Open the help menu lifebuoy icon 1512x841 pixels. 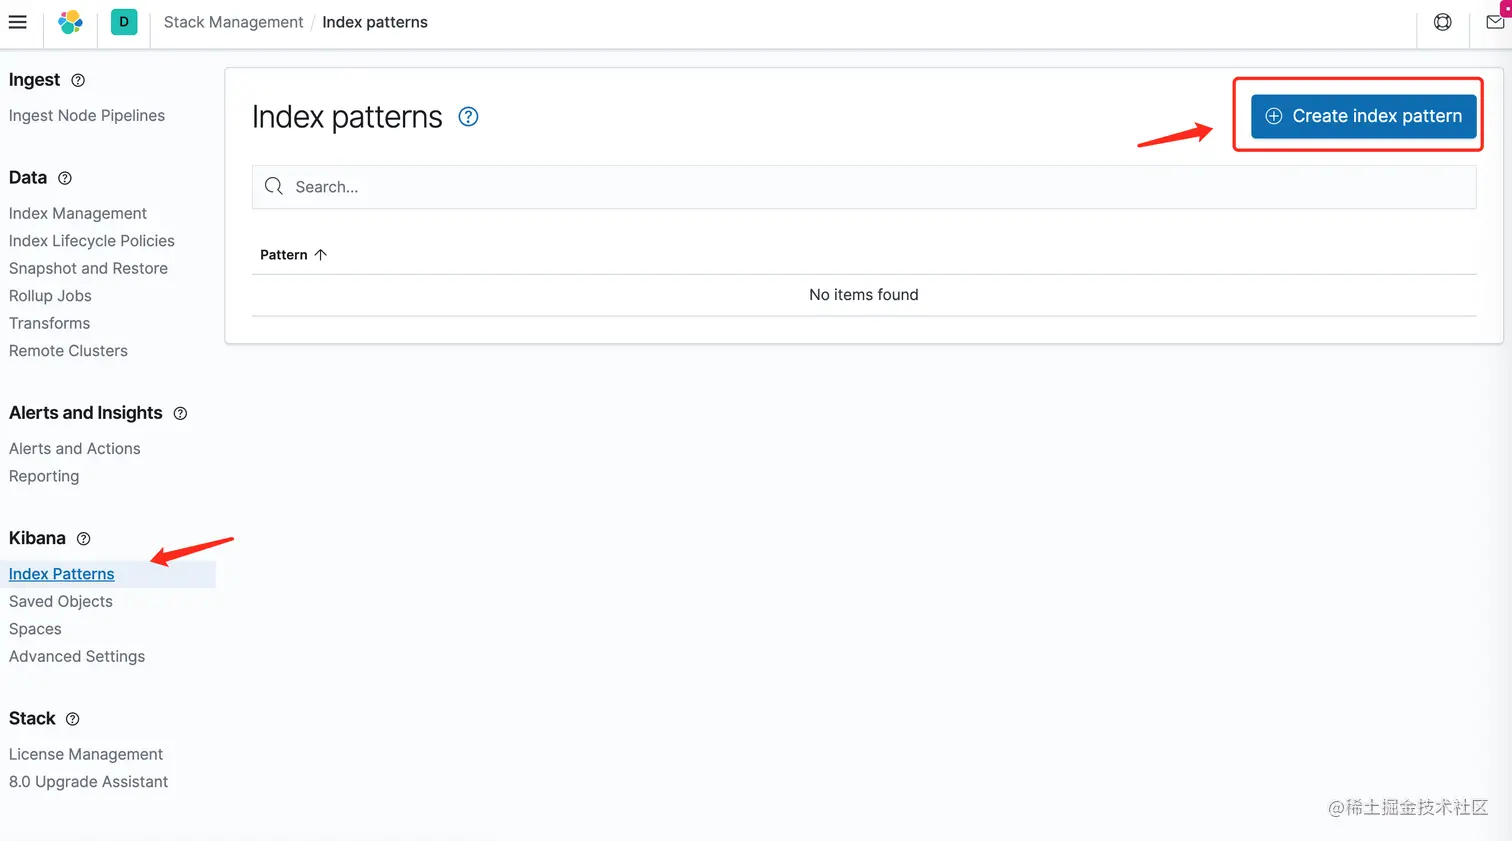click(1442, 22)
